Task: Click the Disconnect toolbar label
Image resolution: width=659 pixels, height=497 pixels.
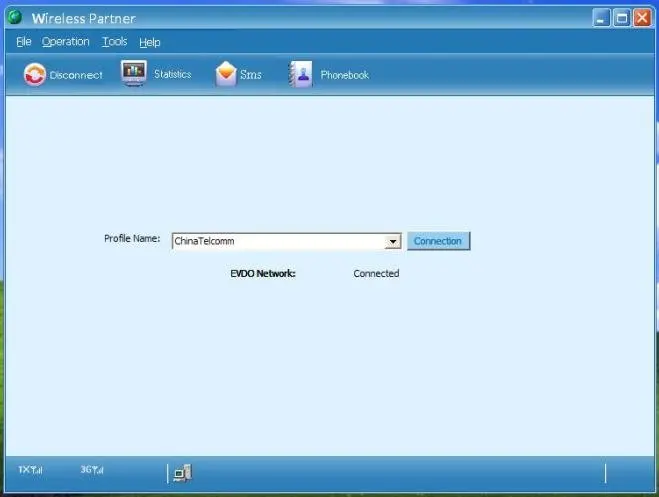Action: 76,75
